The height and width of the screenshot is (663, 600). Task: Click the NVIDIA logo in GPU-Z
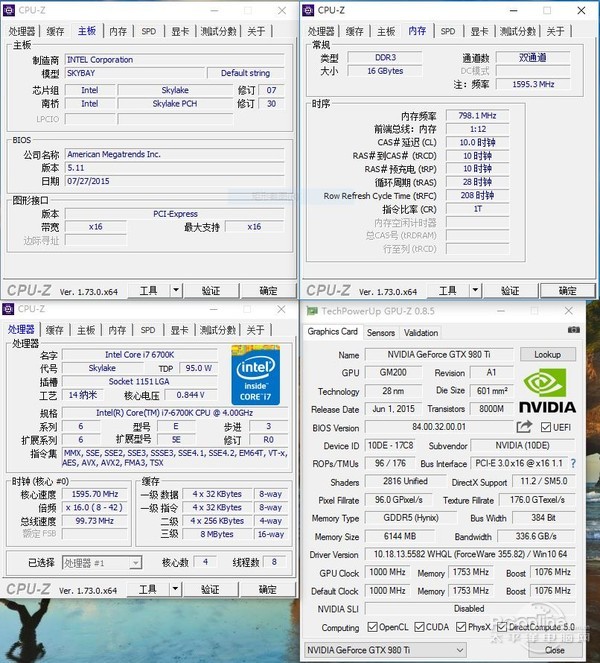[x=547, y=390]
